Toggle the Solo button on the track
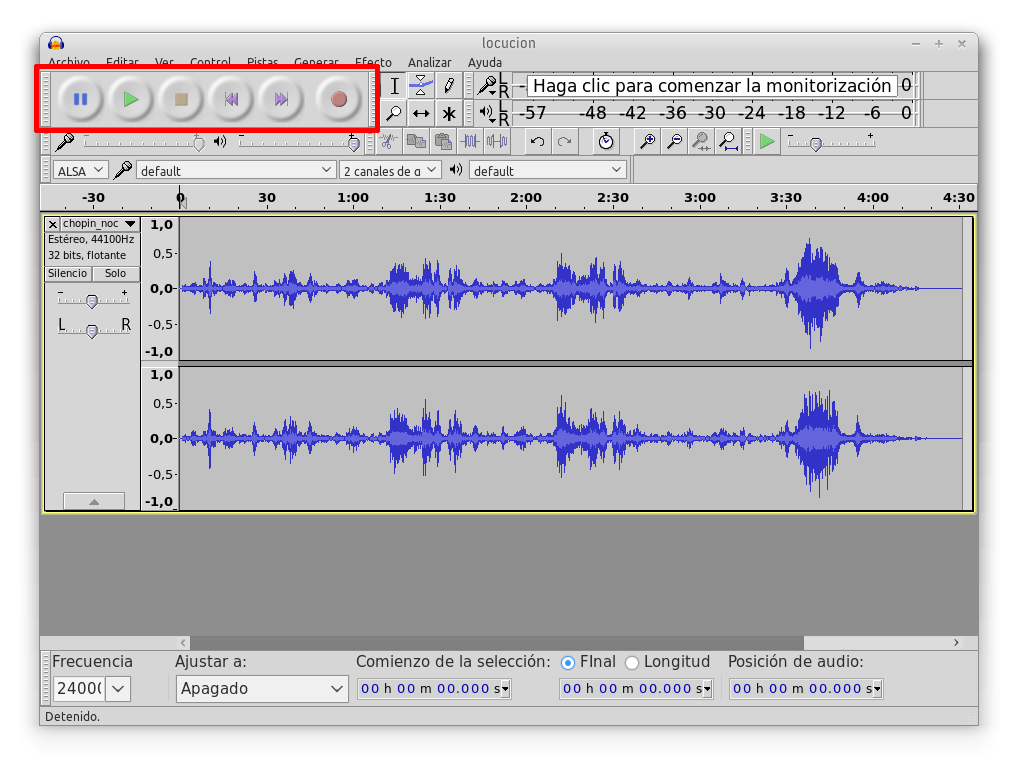Image resolution: width=1021 pixels, height=767 pixels. 115,273
